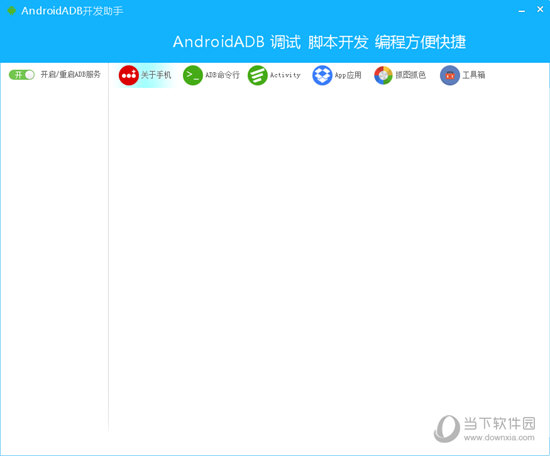Close the AndroidADB window
Image resolution: width=550 pixels, height=456 pixels.
pos(540,9)
